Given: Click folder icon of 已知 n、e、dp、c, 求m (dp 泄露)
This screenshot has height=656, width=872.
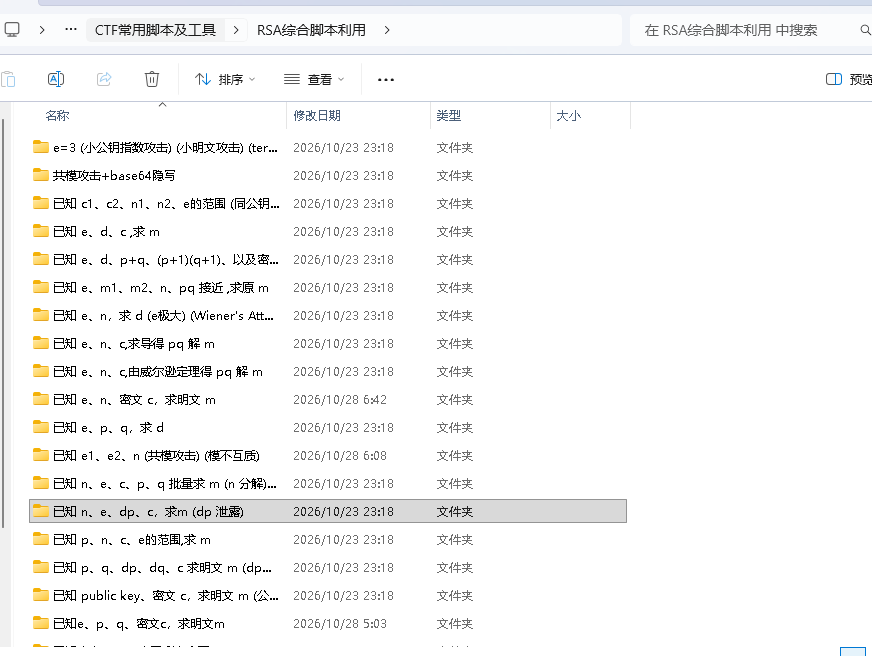Looking at the screenshot, I should [x=41, y=511].
